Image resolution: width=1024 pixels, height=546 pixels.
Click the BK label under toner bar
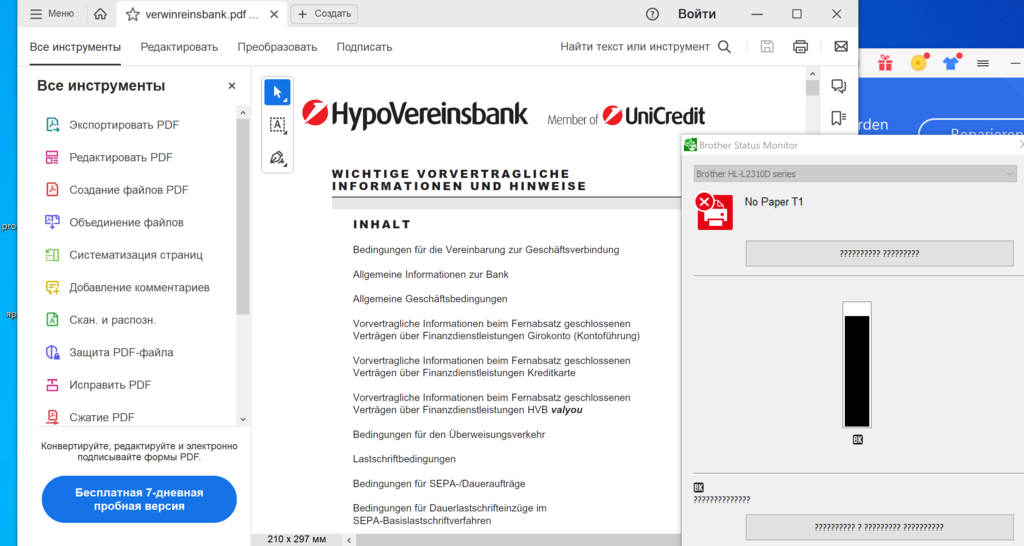point(857,440)
